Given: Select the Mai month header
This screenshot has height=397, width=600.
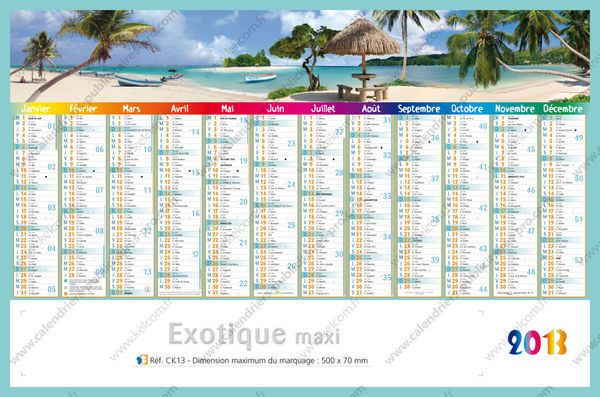Looking at the screenshot, I should point(227,109).
